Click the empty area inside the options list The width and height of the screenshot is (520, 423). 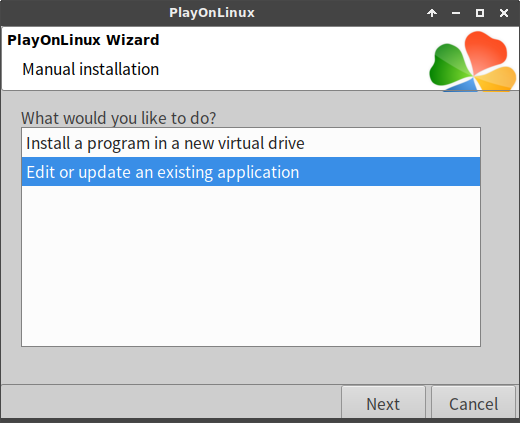(251, 266)
